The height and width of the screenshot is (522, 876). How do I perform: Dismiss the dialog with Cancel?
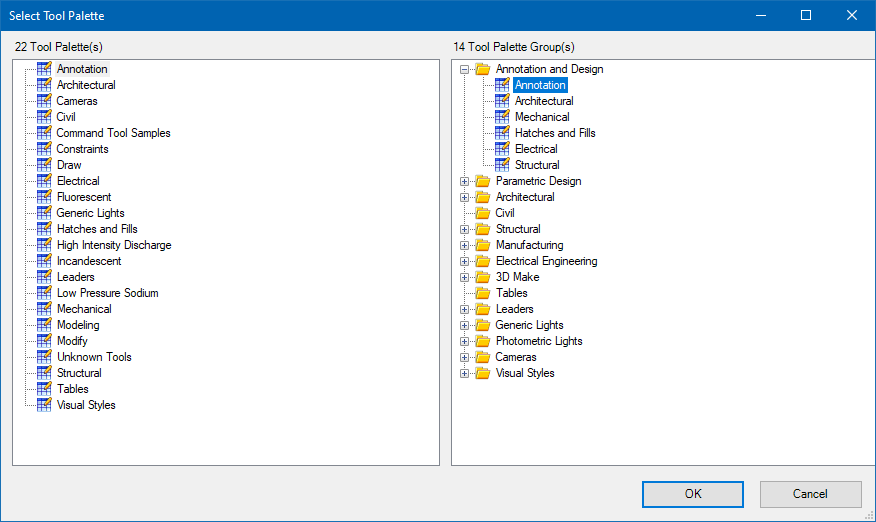coord(810,494)
